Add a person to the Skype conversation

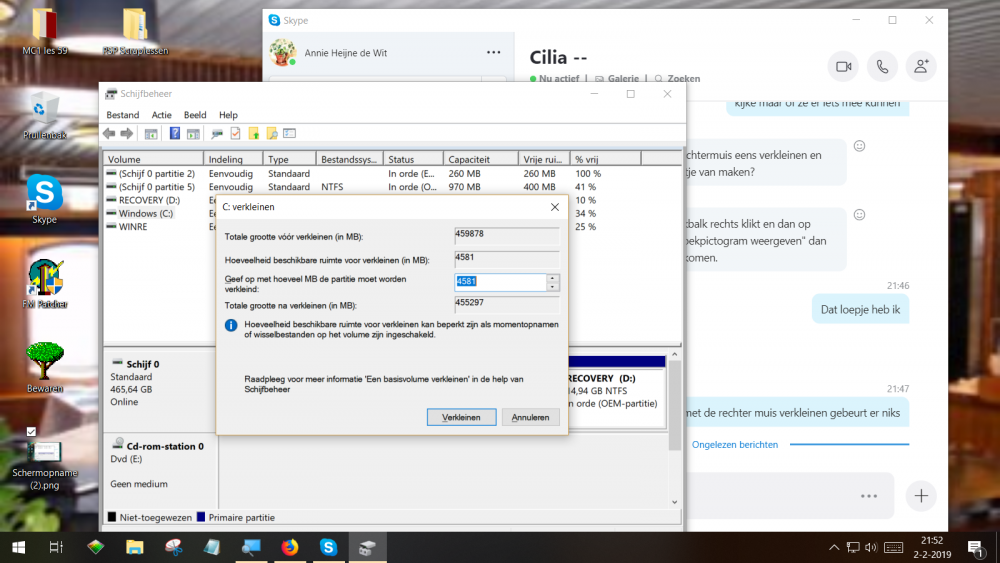click(921, 66)
